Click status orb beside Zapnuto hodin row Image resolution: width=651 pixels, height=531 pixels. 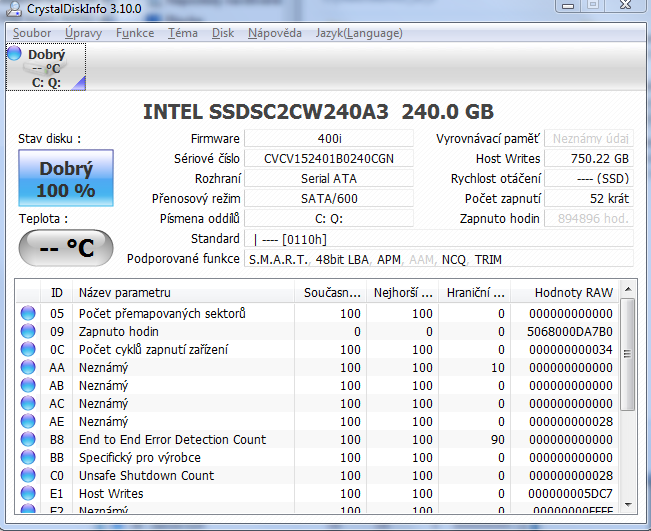(x=28, y=332)
